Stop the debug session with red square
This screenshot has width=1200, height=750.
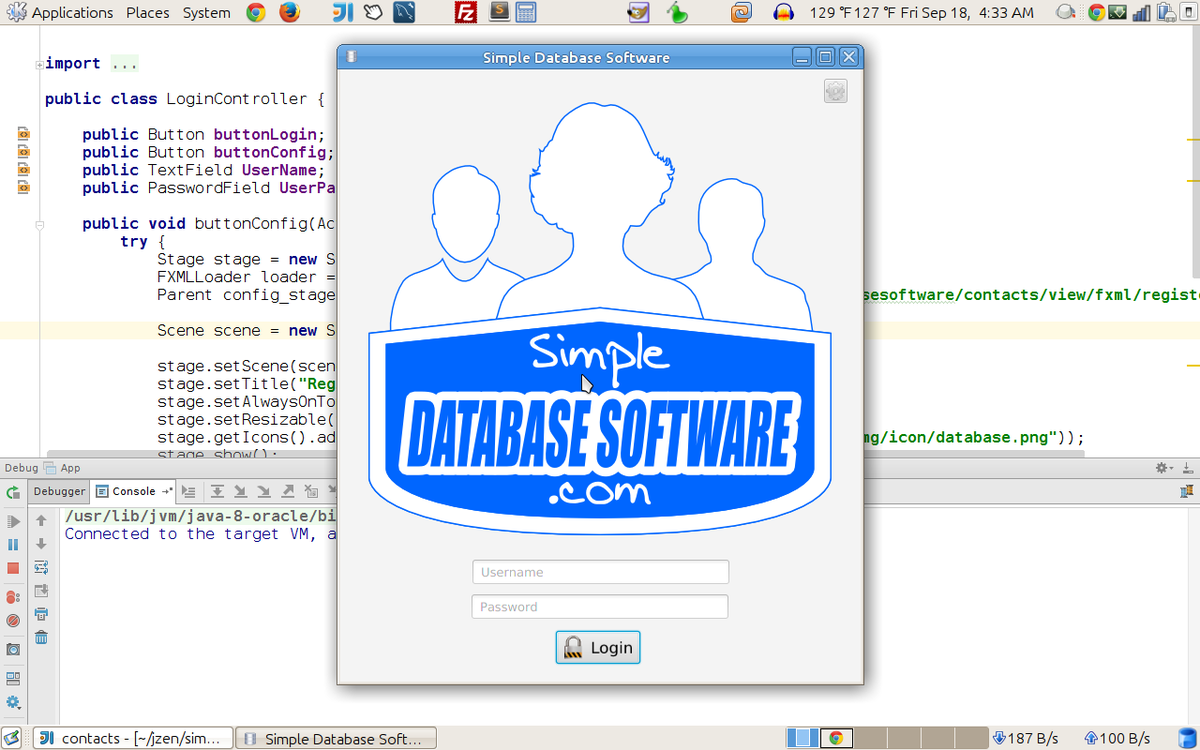pyautogui.click(x=13, y=568)
